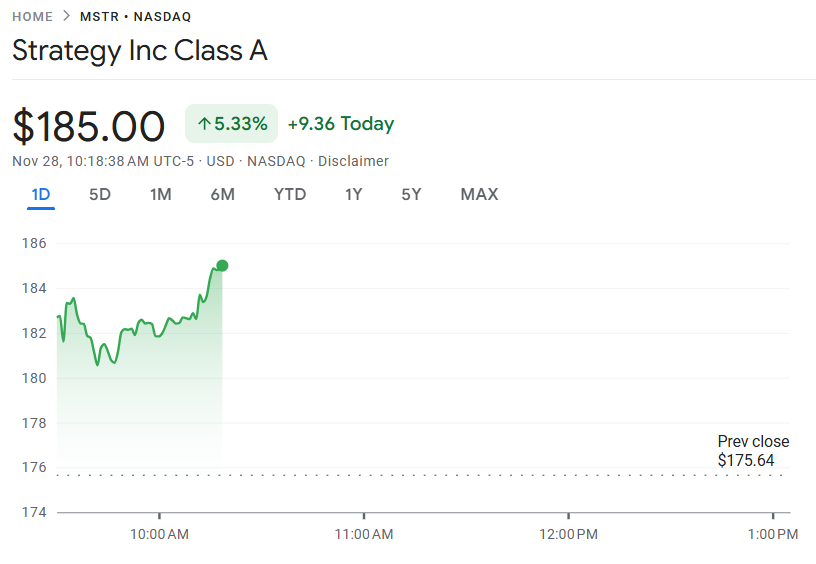Click the HOME breadcrumb link
The height and width of the screenshot is (564, 816).
coord(33,17)
